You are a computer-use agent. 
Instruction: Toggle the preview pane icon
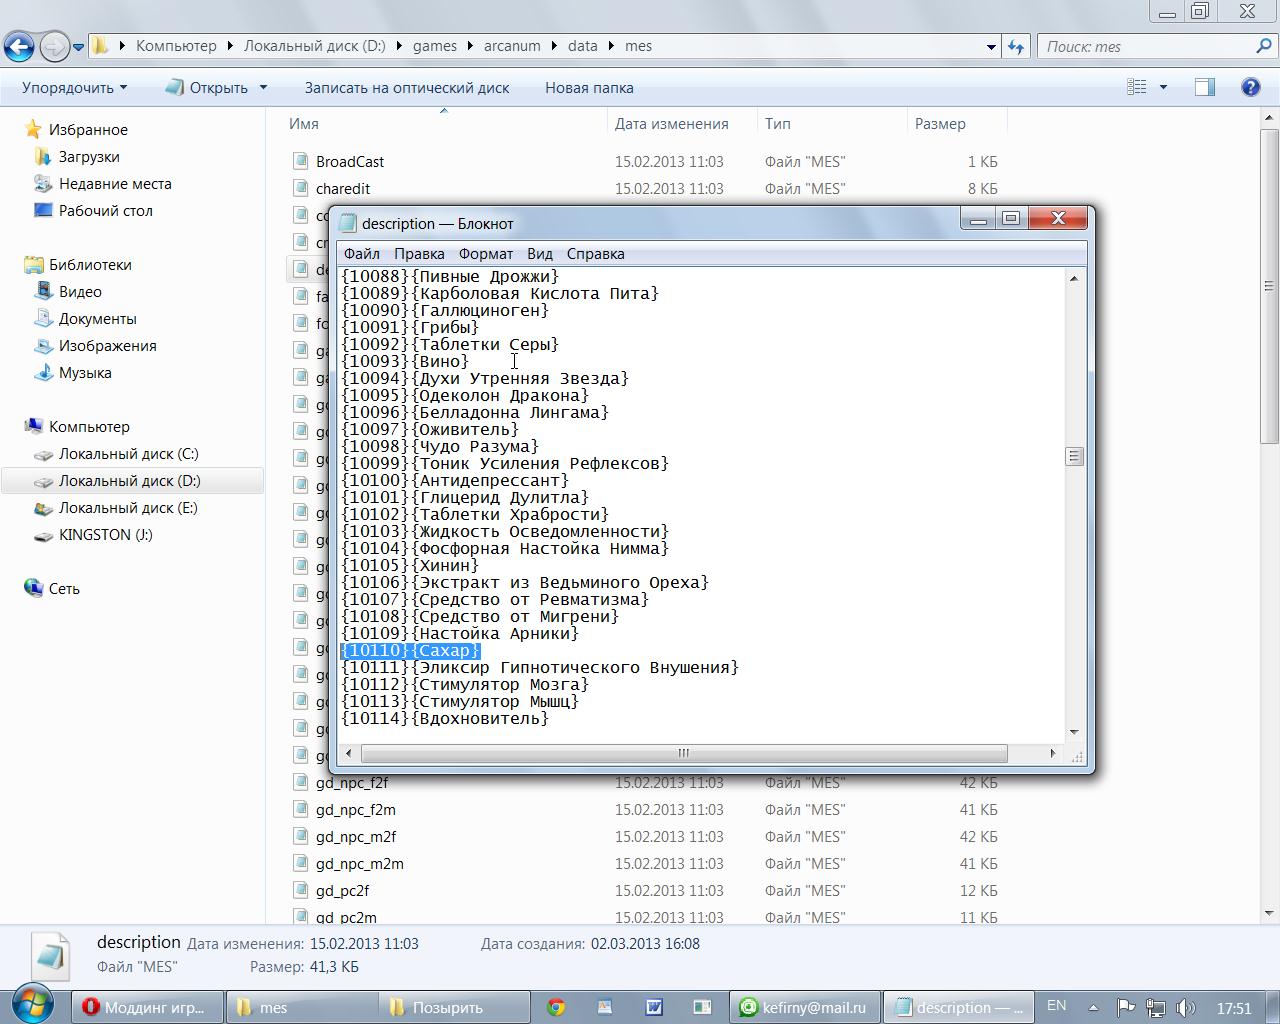[x=1205, y=88]
